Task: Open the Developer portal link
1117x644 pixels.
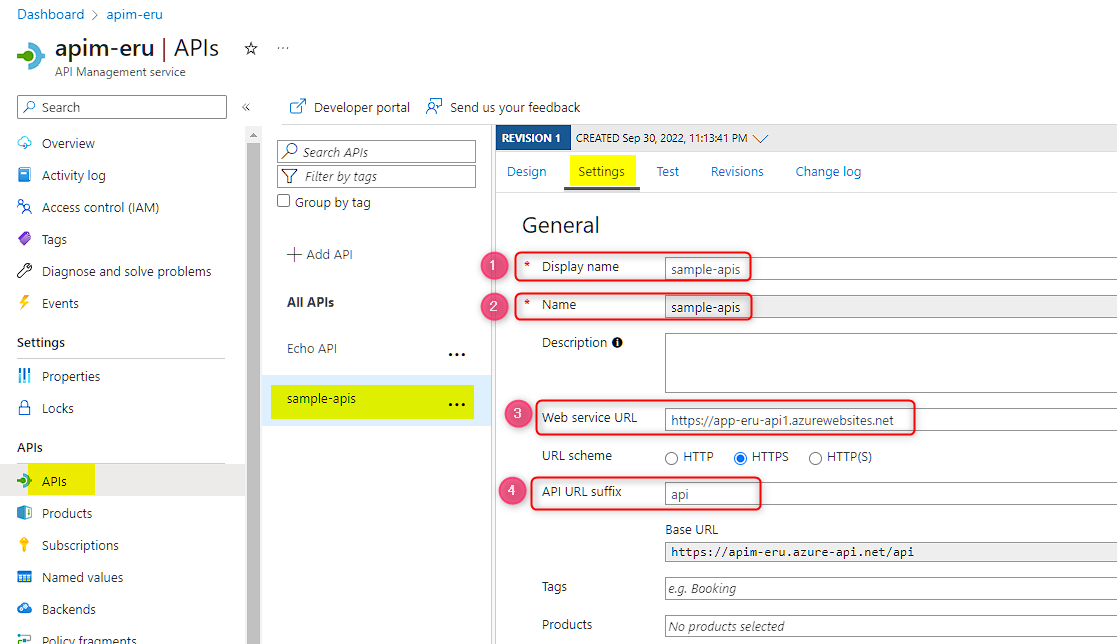Action: click(x=362, y=108)
